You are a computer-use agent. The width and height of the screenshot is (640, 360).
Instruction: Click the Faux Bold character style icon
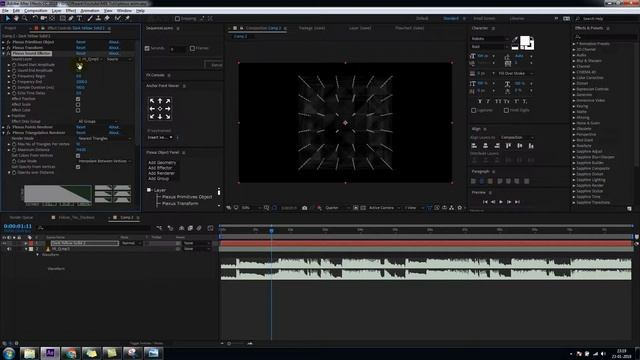pos(480,101)
